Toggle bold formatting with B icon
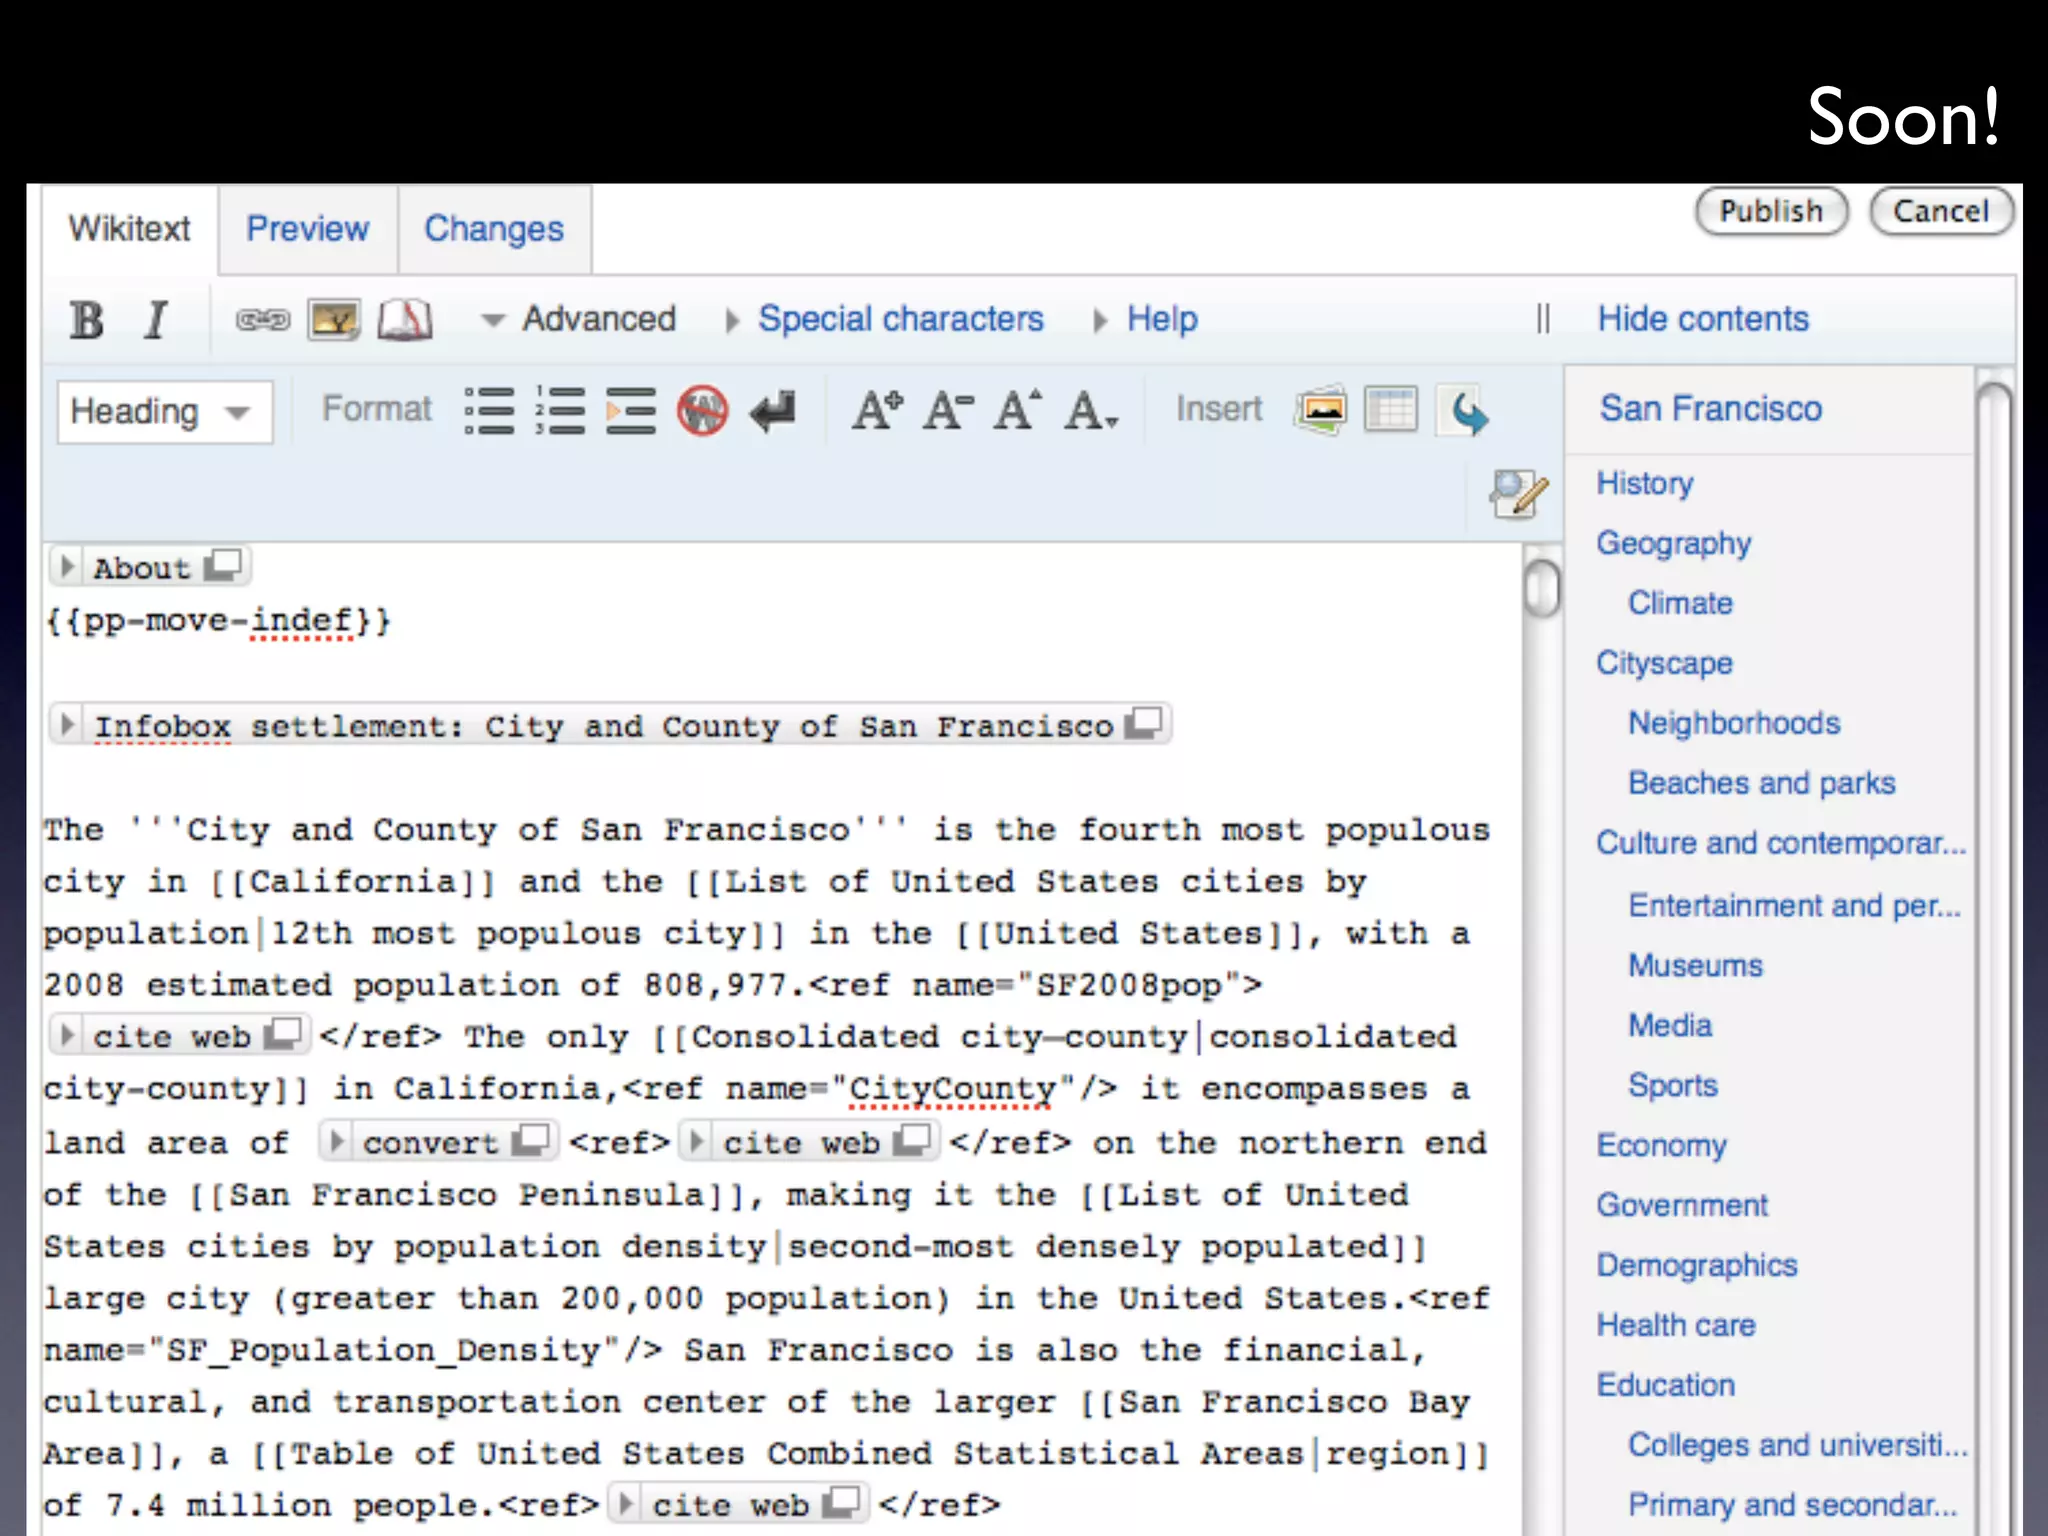The image size is (2048, 1536). click(87, 320)
